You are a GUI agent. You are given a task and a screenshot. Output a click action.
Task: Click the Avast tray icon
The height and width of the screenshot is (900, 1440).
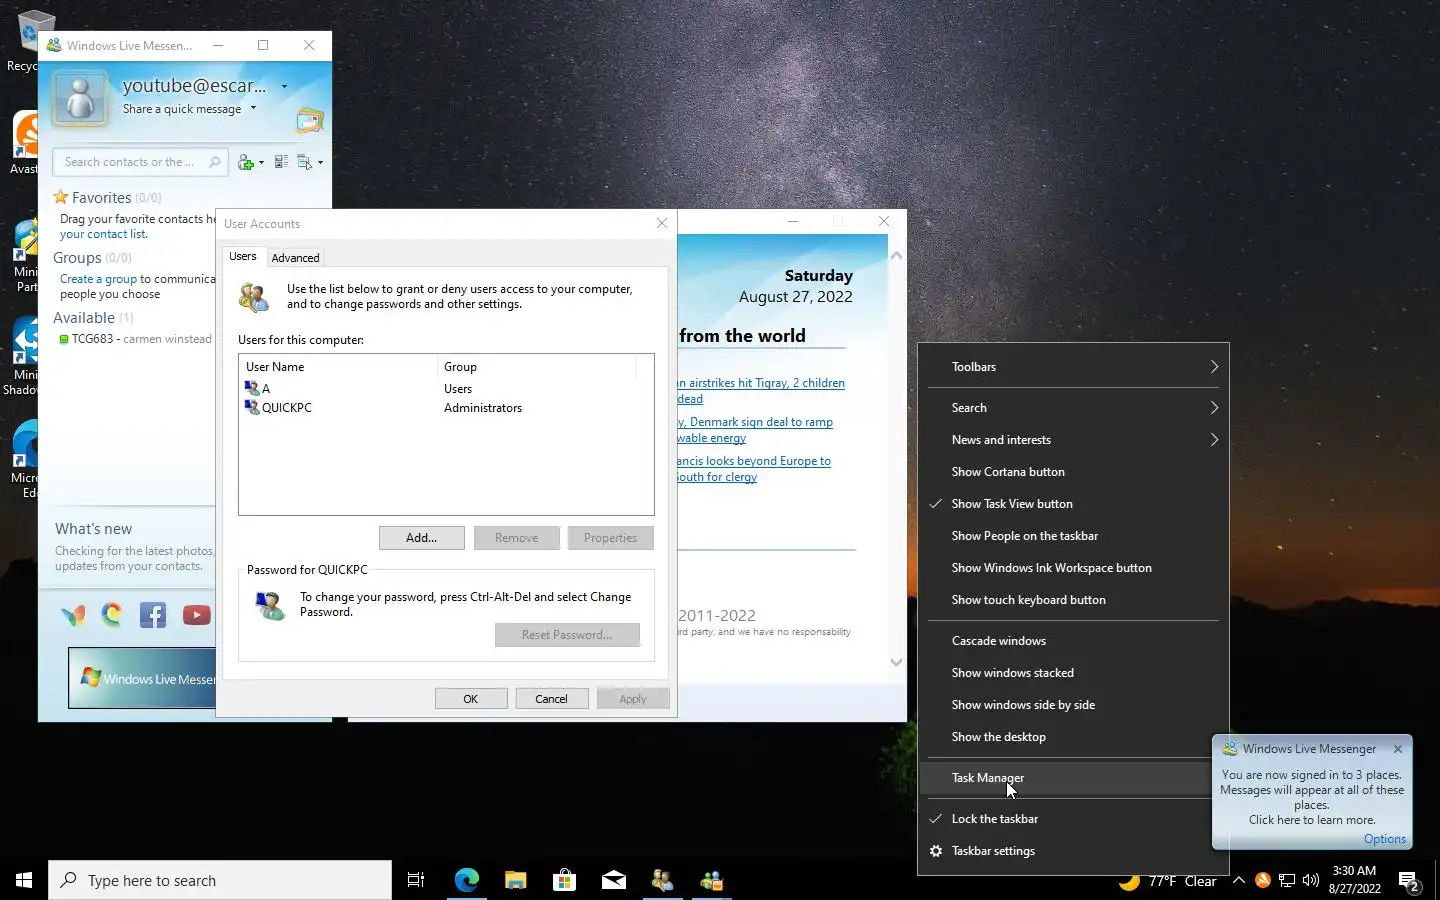(x=1262, y=880)
